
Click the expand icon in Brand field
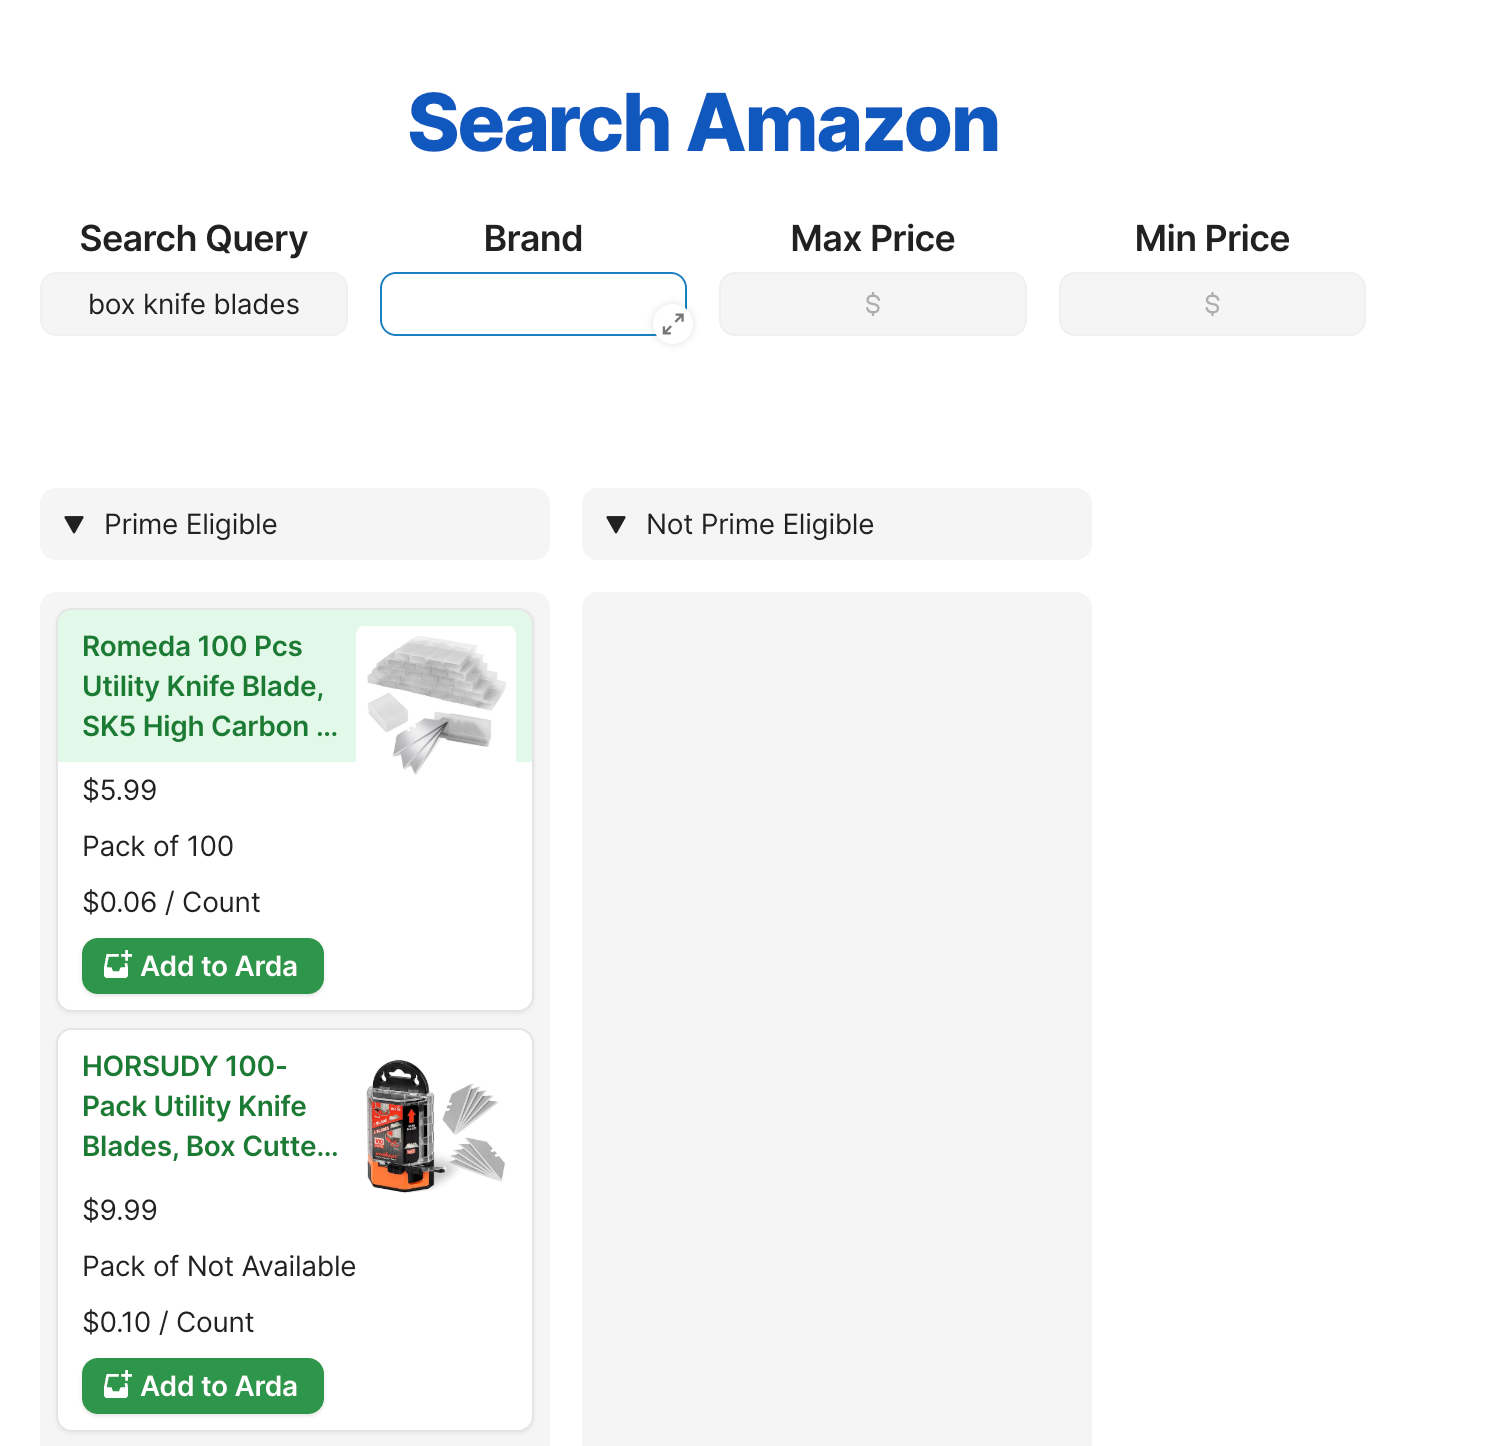pyautogui.click(x=673, y=323)
